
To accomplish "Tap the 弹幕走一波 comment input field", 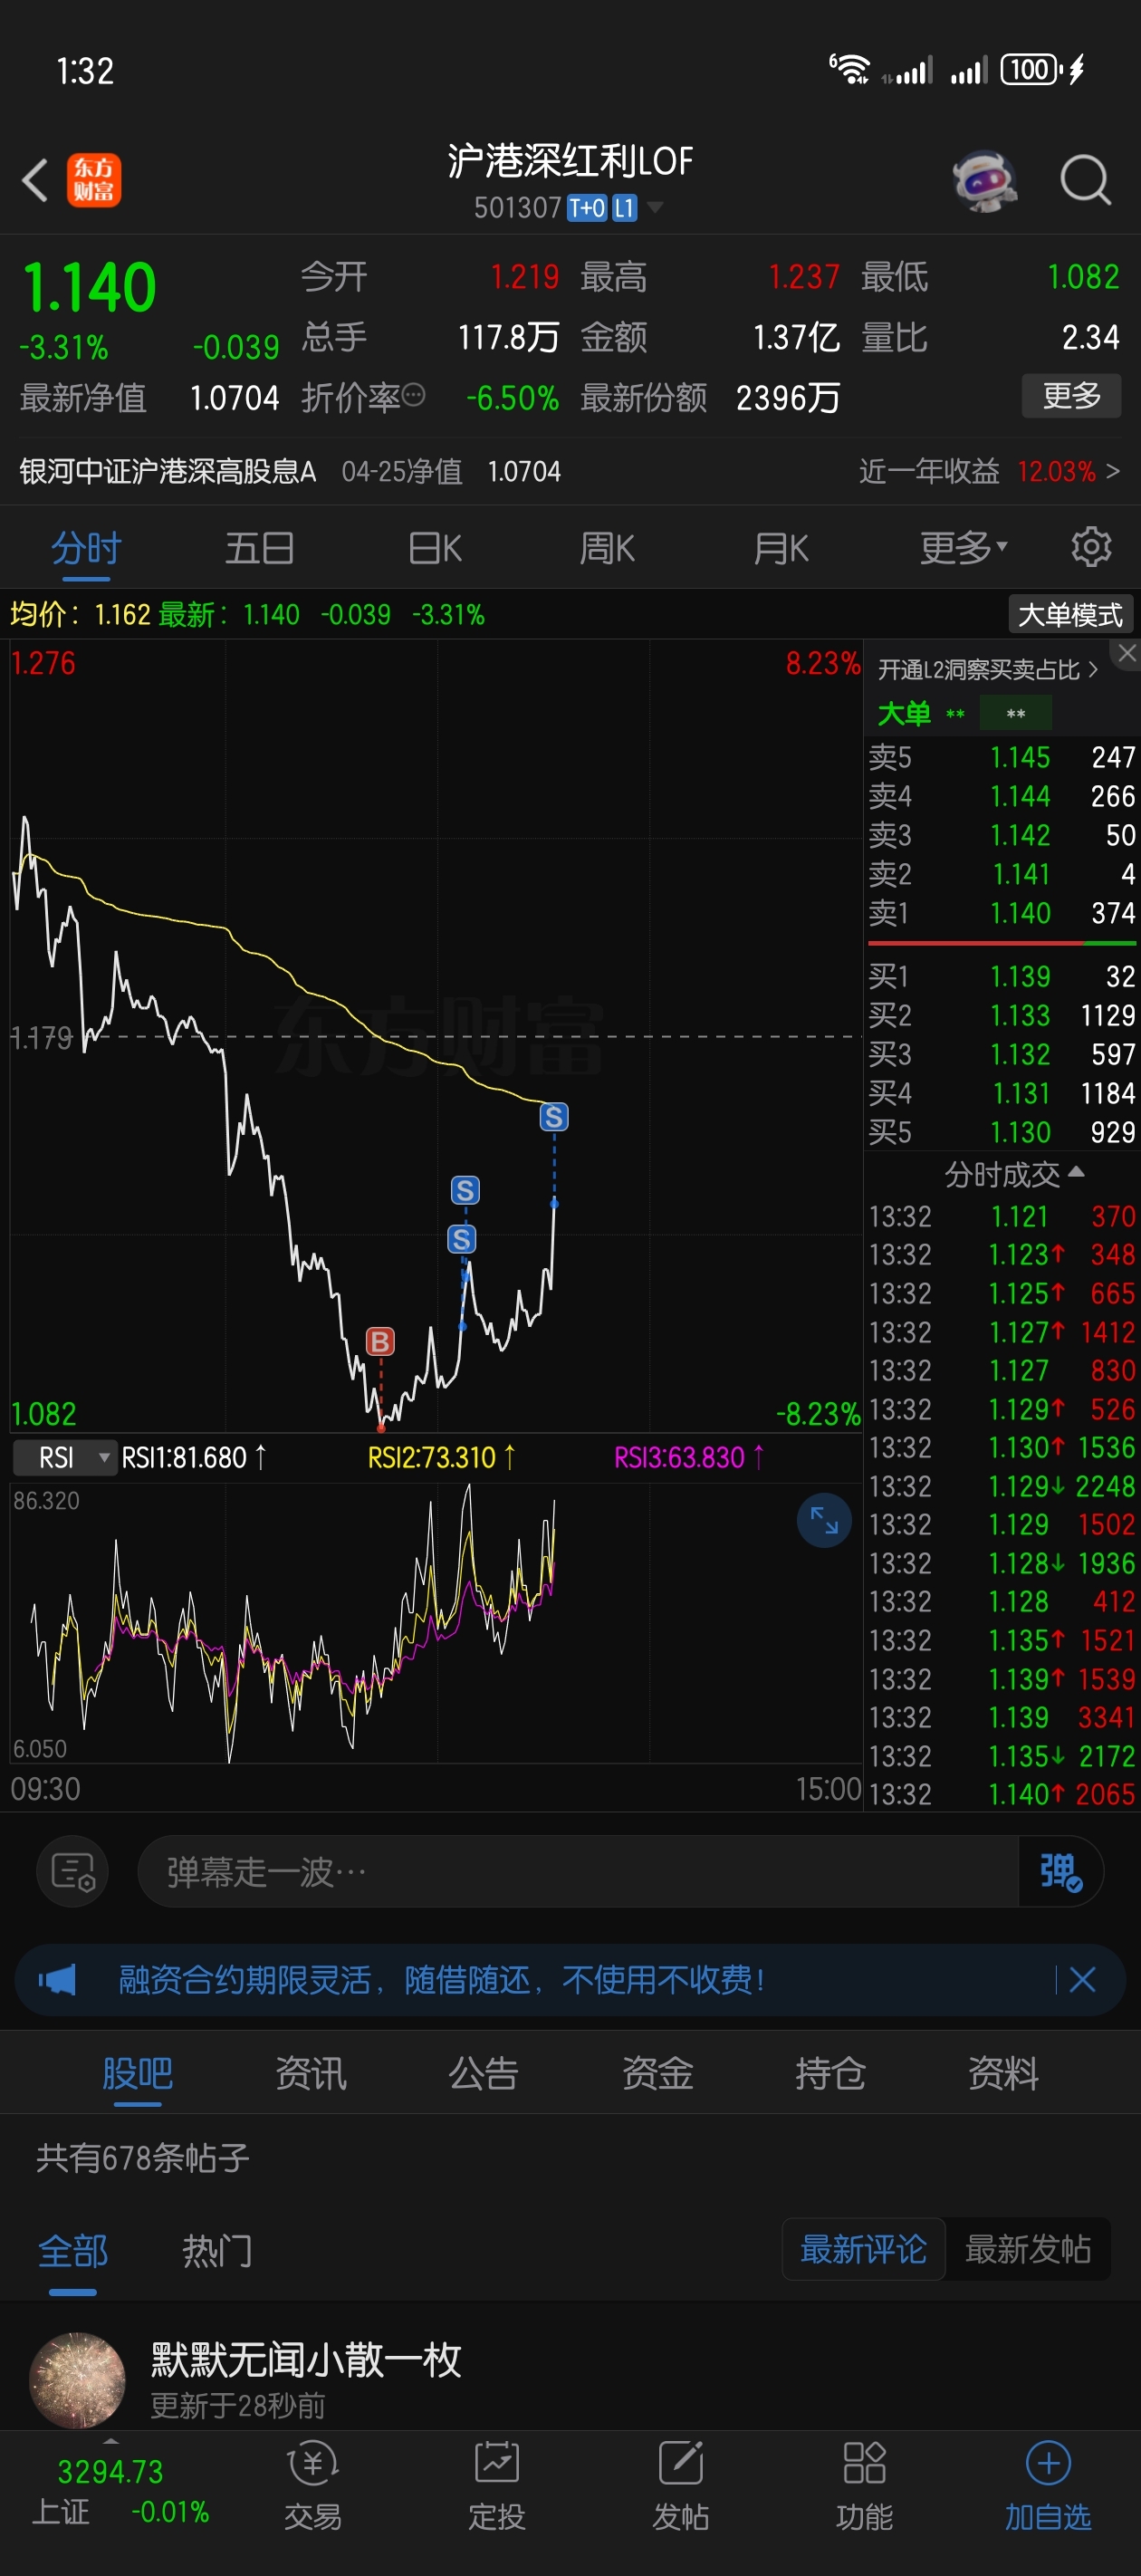I will pos(577,1870).
